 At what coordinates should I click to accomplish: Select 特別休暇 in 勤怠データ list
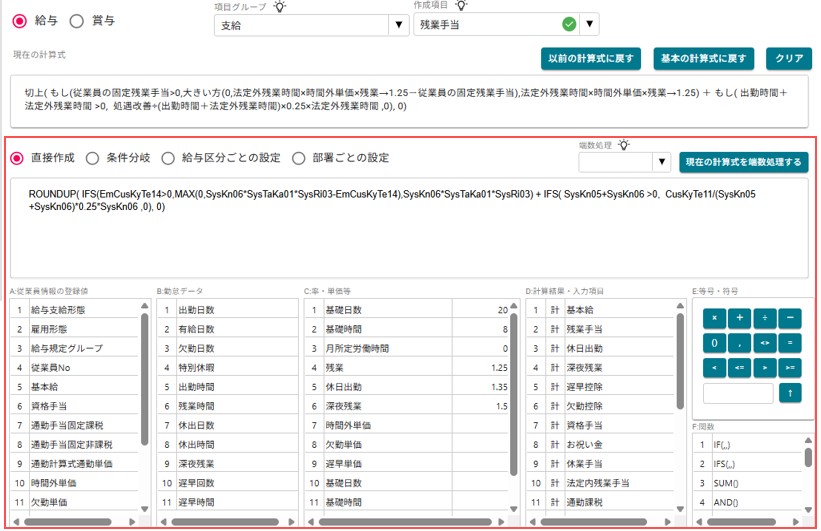click(x=227, y=368)
